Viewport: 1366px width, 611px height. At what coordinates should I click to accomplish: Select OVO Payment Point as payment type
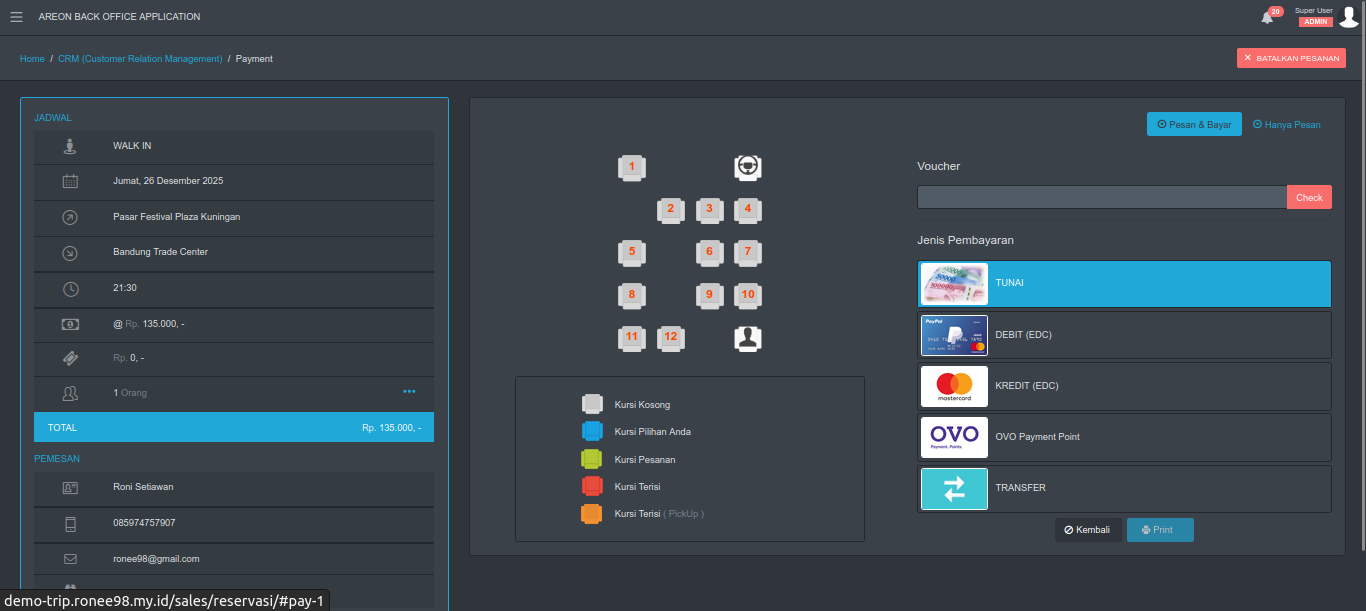(x=1123, y=437)
